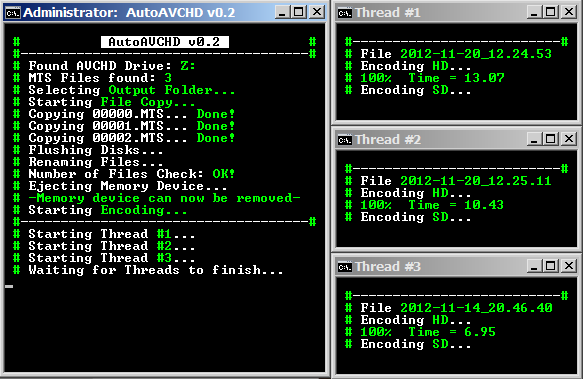Screen dimensions: 583x379
Task: Close the AutoAVCHD v0.2 window
Action: [x=317, y=12]
